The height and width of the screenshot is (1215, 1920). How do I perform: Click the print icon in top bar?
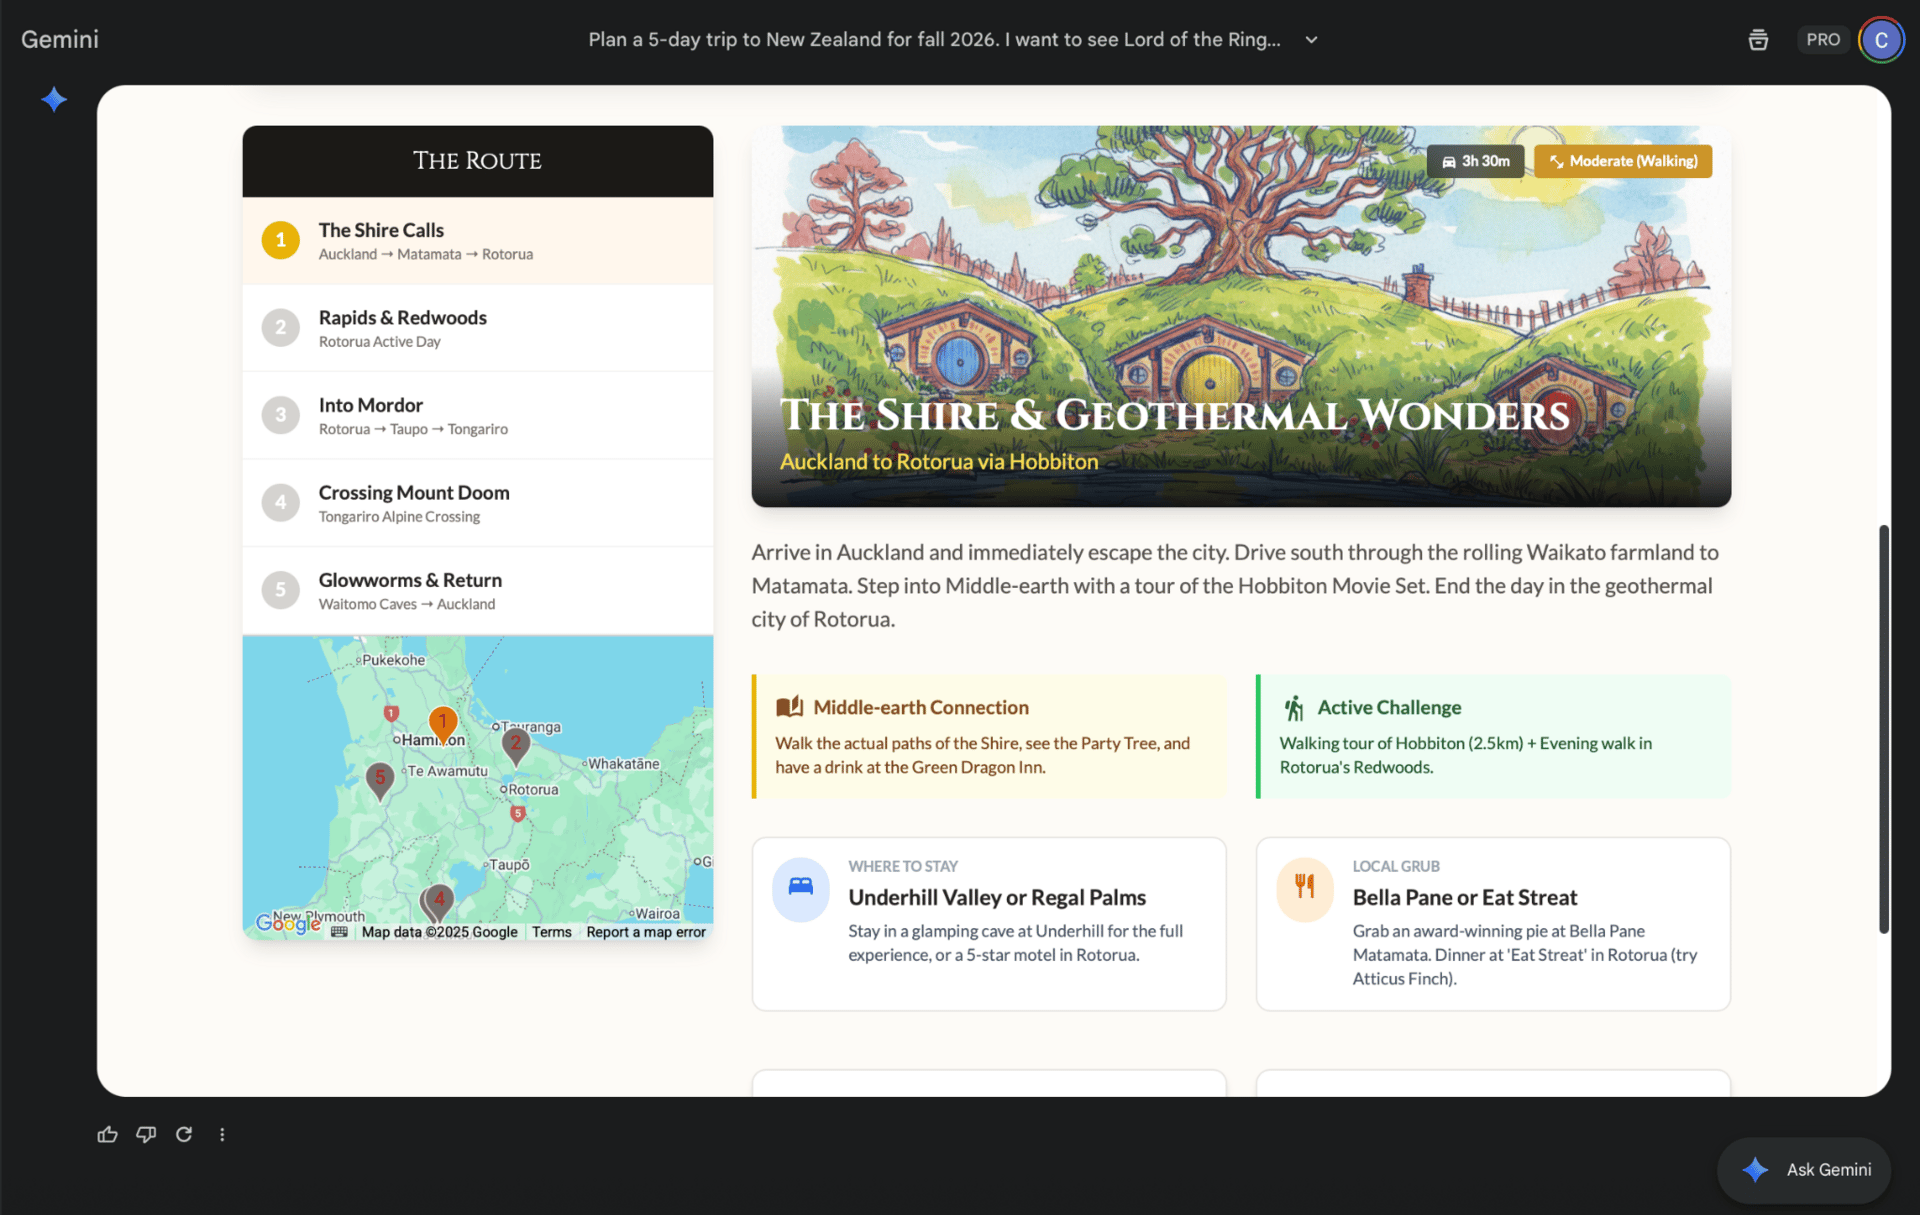[1758, 40]
